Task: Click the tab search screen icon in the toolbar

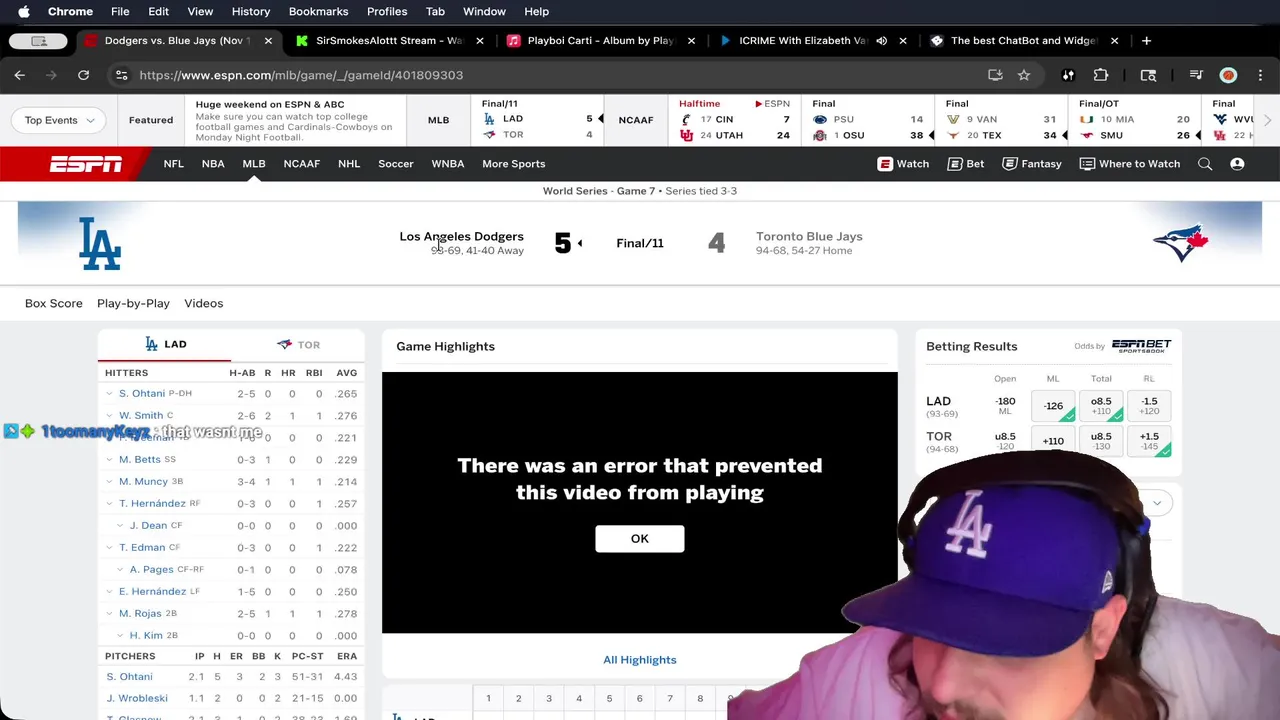Action: (x=1148, y=75)
